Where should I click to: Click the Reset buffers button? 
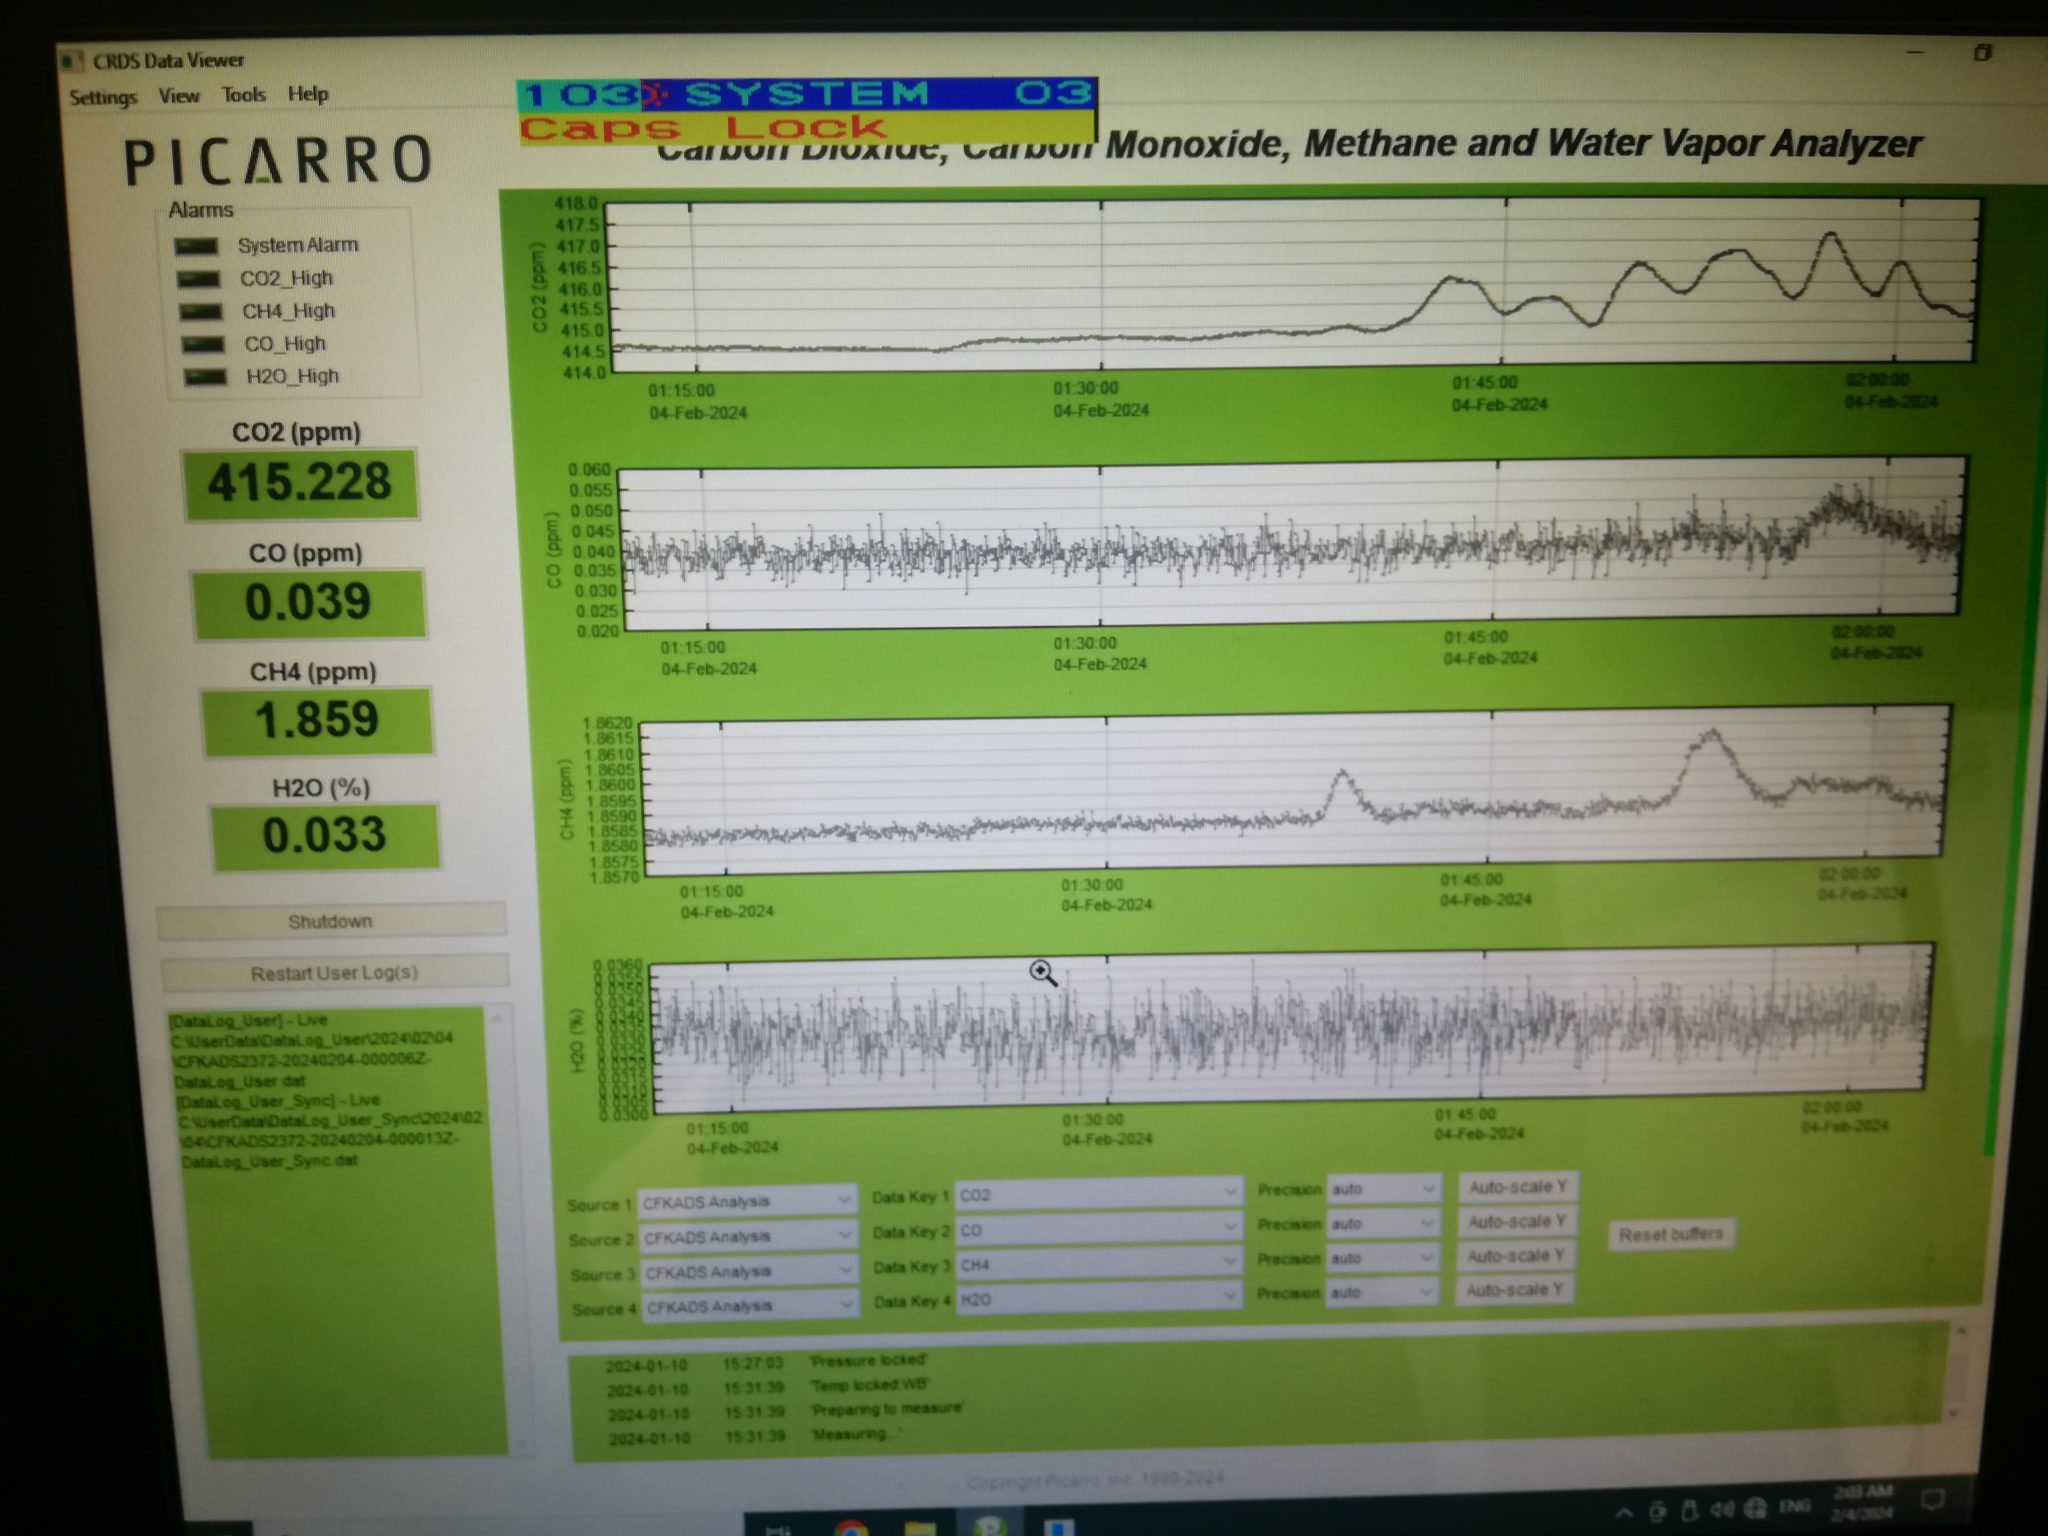coord(1670,1234)
